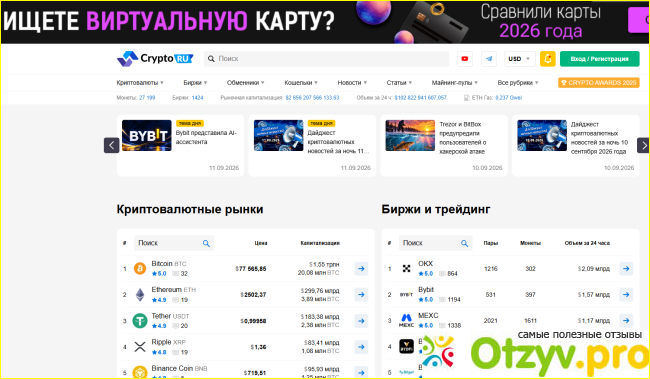Image resolution: width=650 pixels, height=379 pixels.
Task: Click the search icon in crypto markets table
Action: pos(206,243)
